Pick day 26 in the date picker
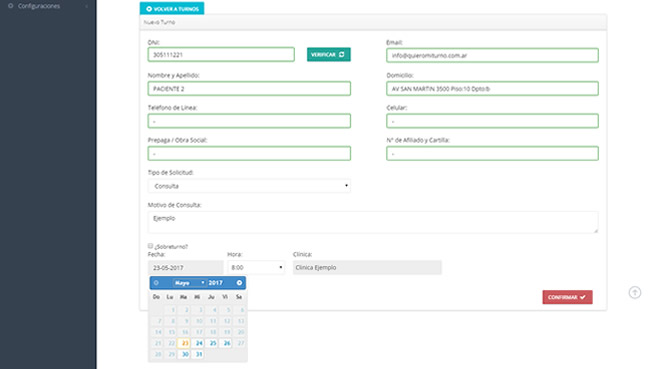This screenshot has height=369, width=650. coord(227,343)
